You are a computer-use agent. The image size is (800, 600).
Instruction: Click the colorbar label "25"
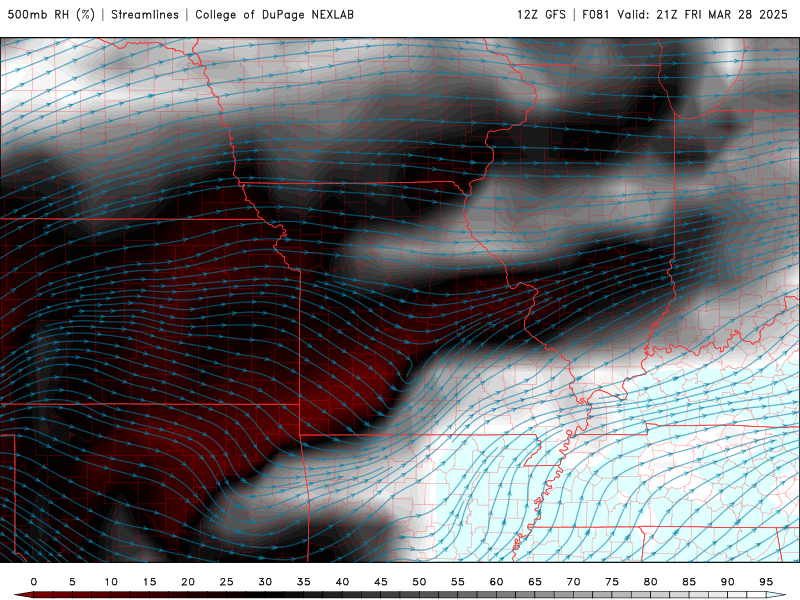point(227,582)
